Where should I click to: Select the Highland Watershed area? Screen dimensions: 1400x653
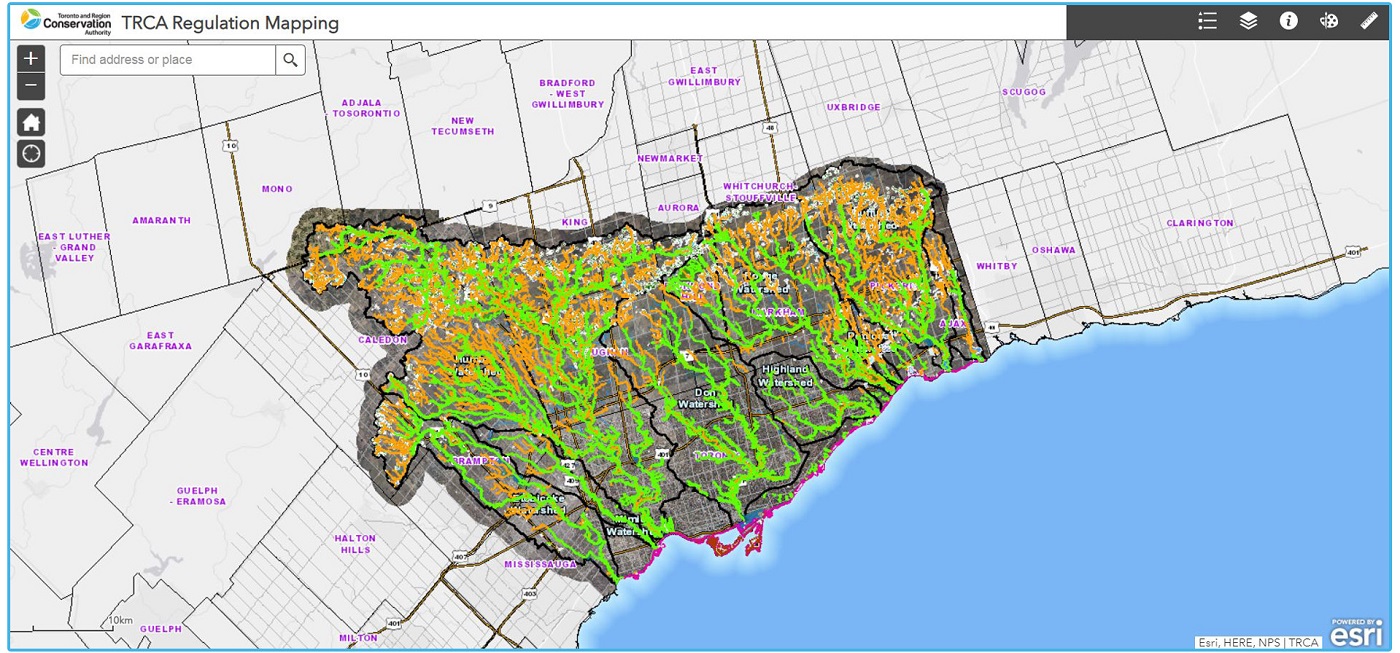(788, 375)
